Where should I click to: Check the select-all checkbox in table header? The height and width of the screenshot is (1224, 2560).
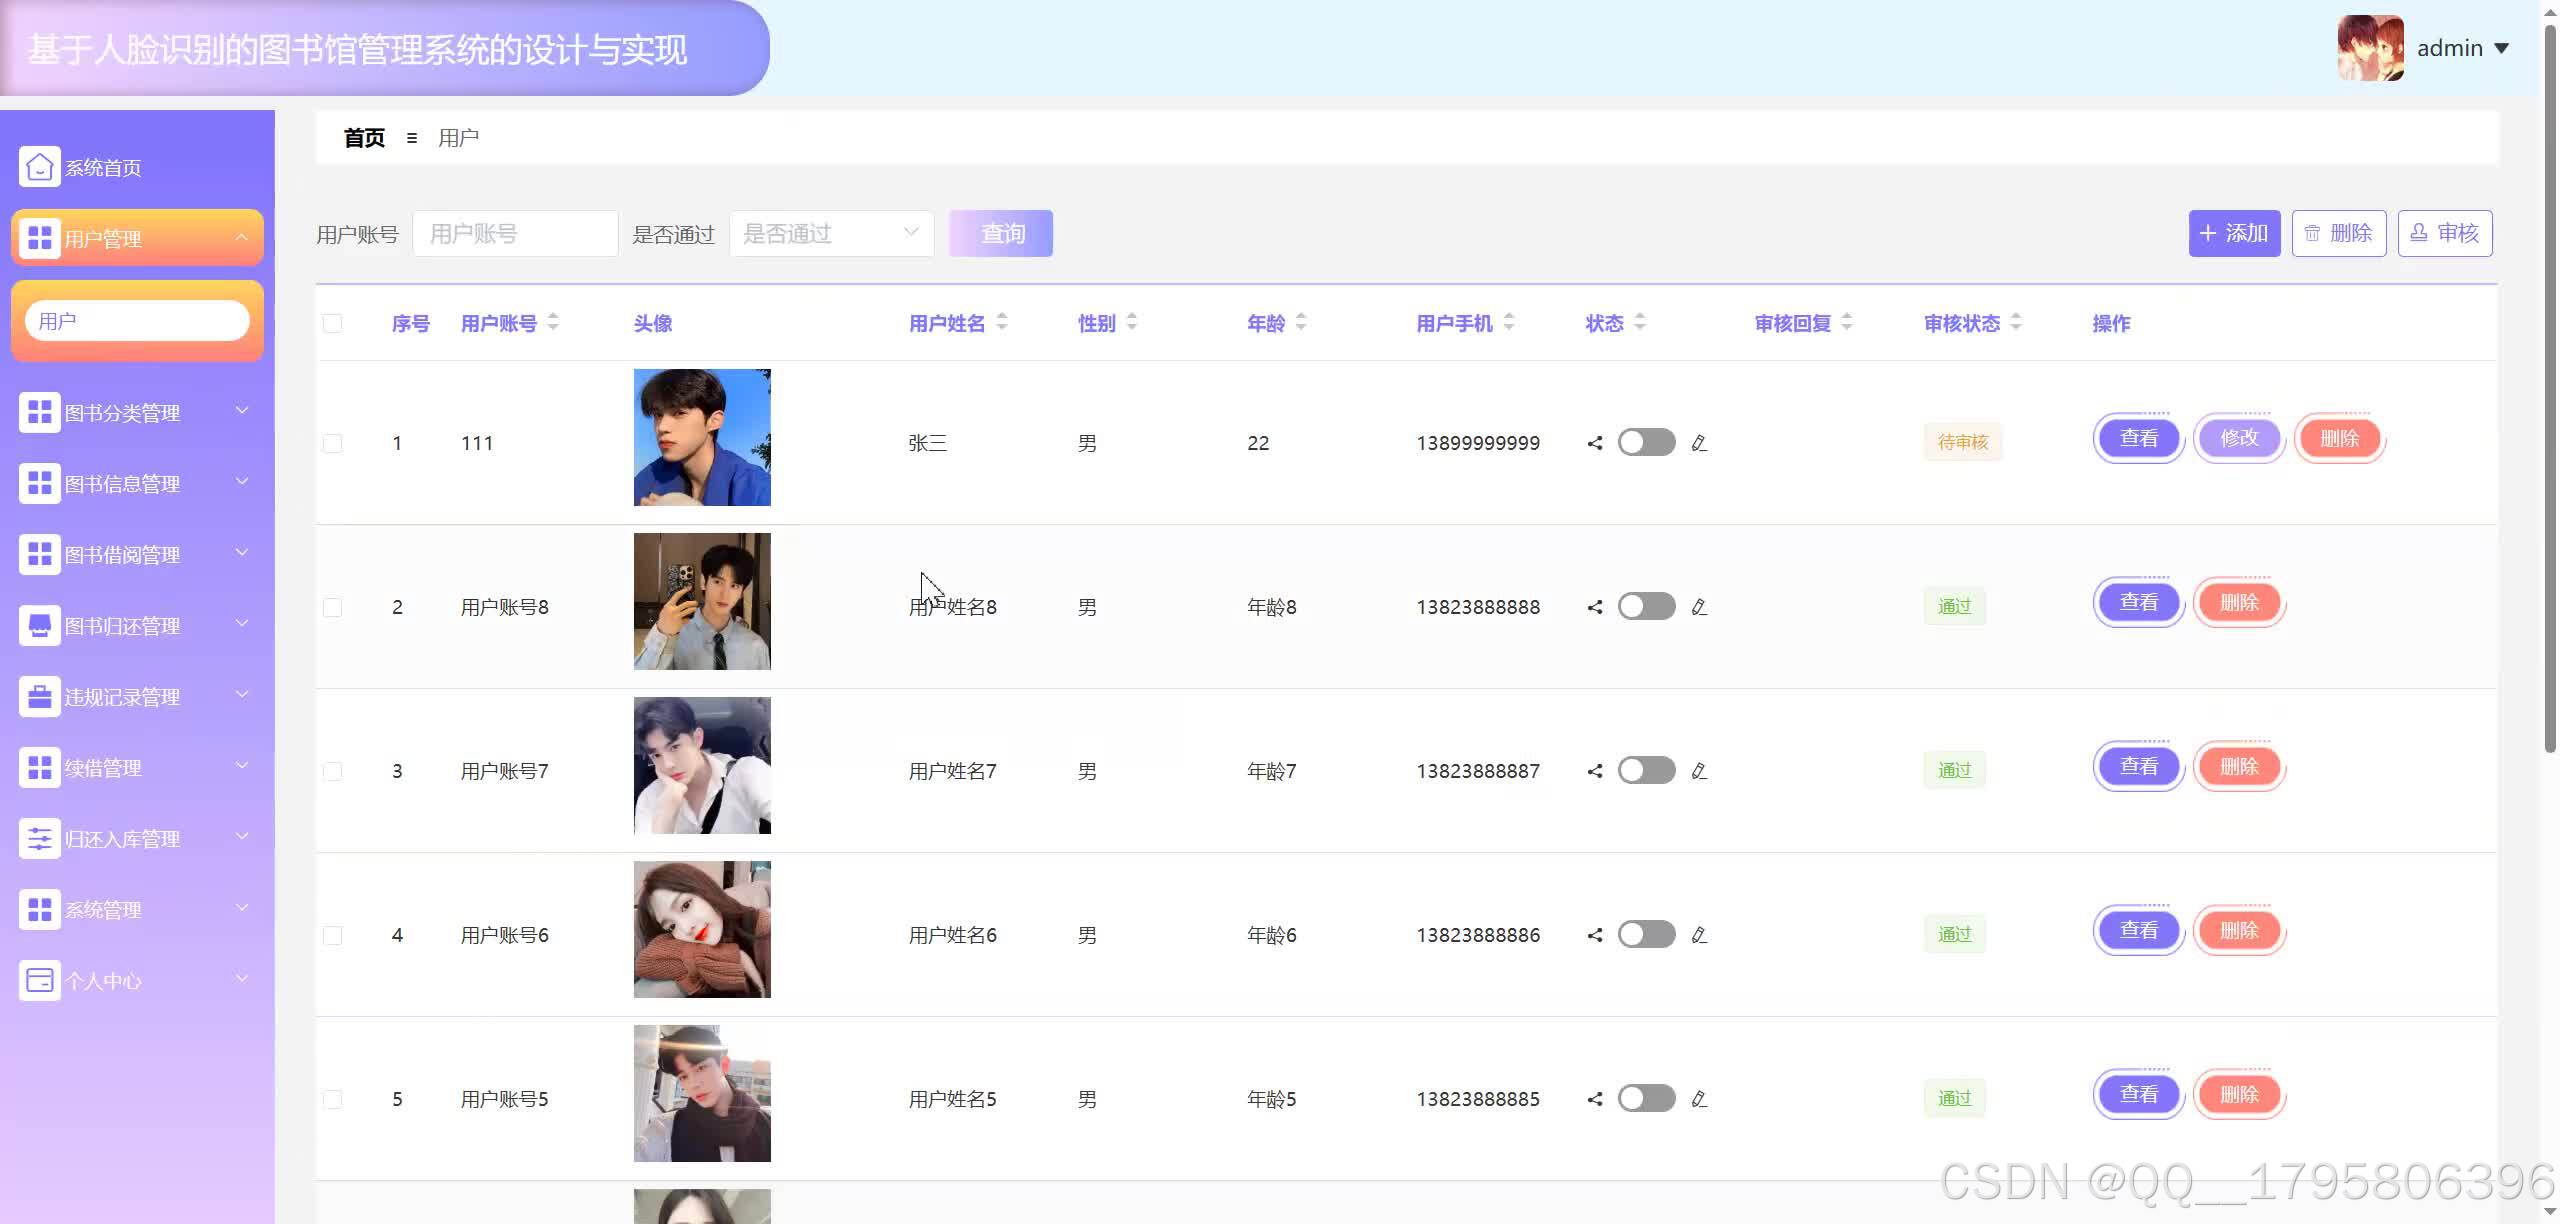(x=333, y=323)
